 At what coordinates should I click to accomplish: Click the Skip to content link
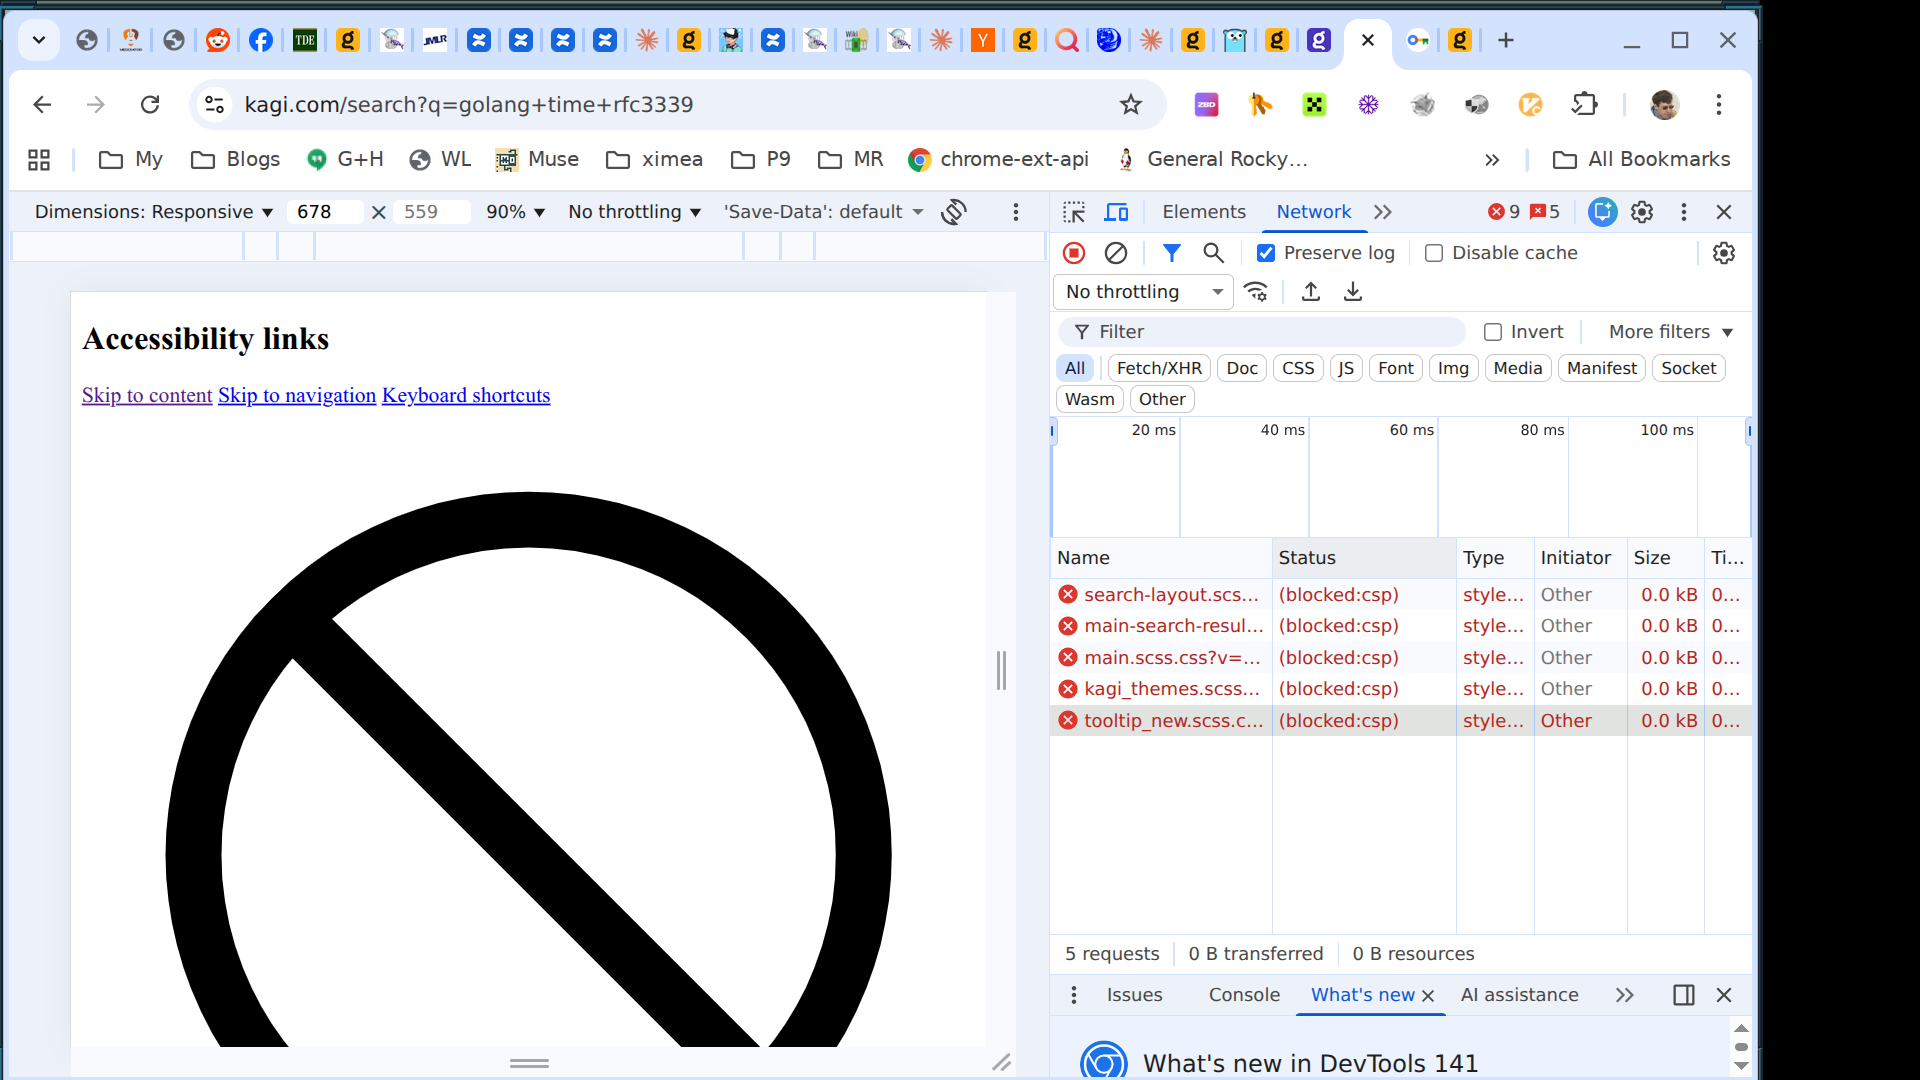coord(146,396)
